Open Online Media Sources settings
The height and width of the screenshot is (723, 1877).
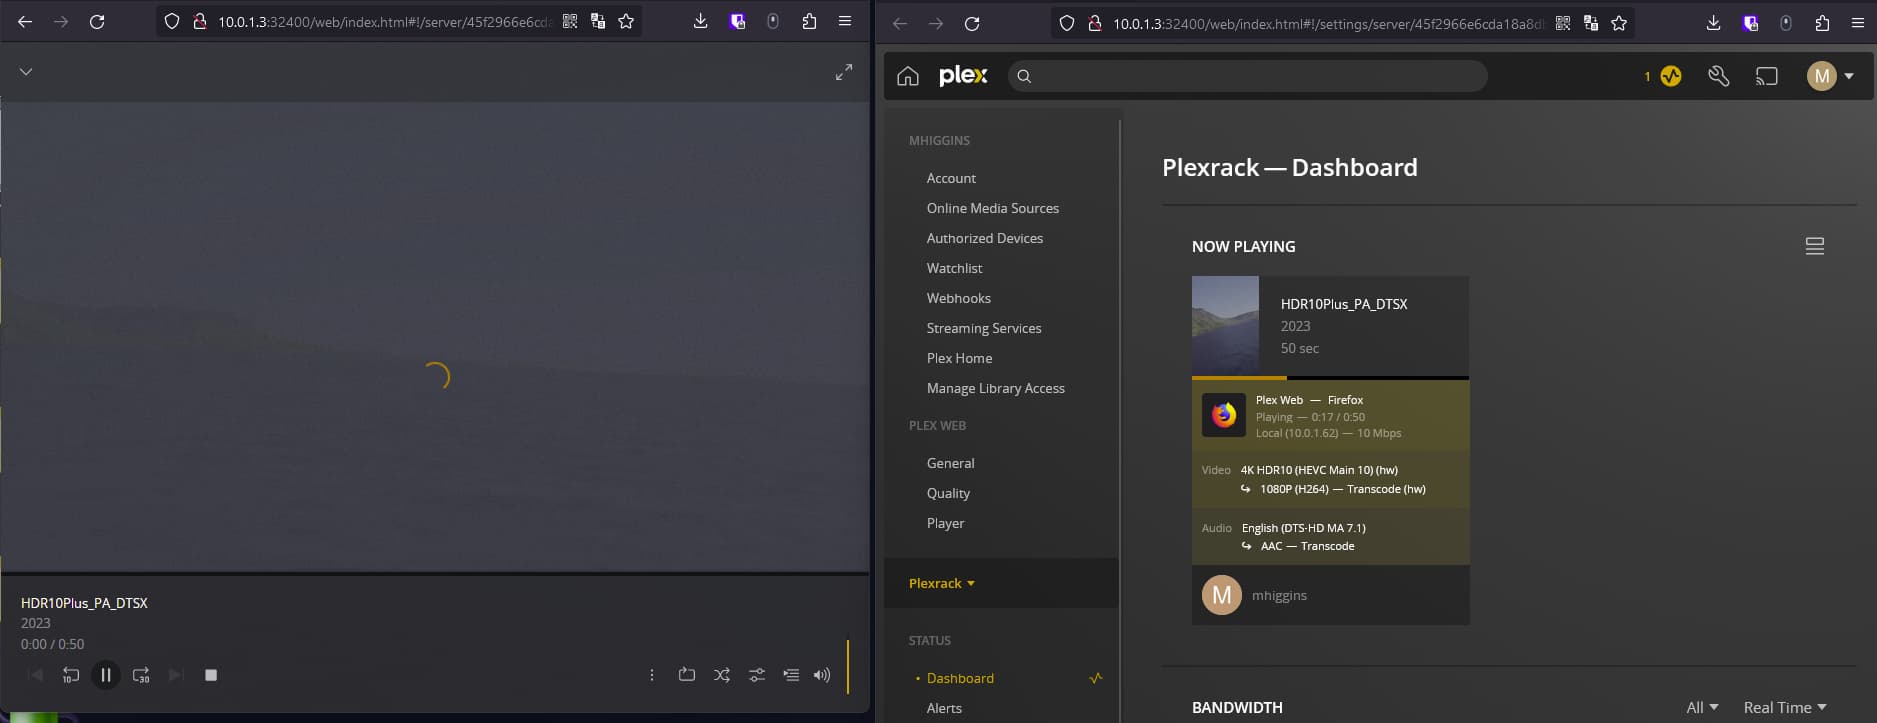(993, 208)
